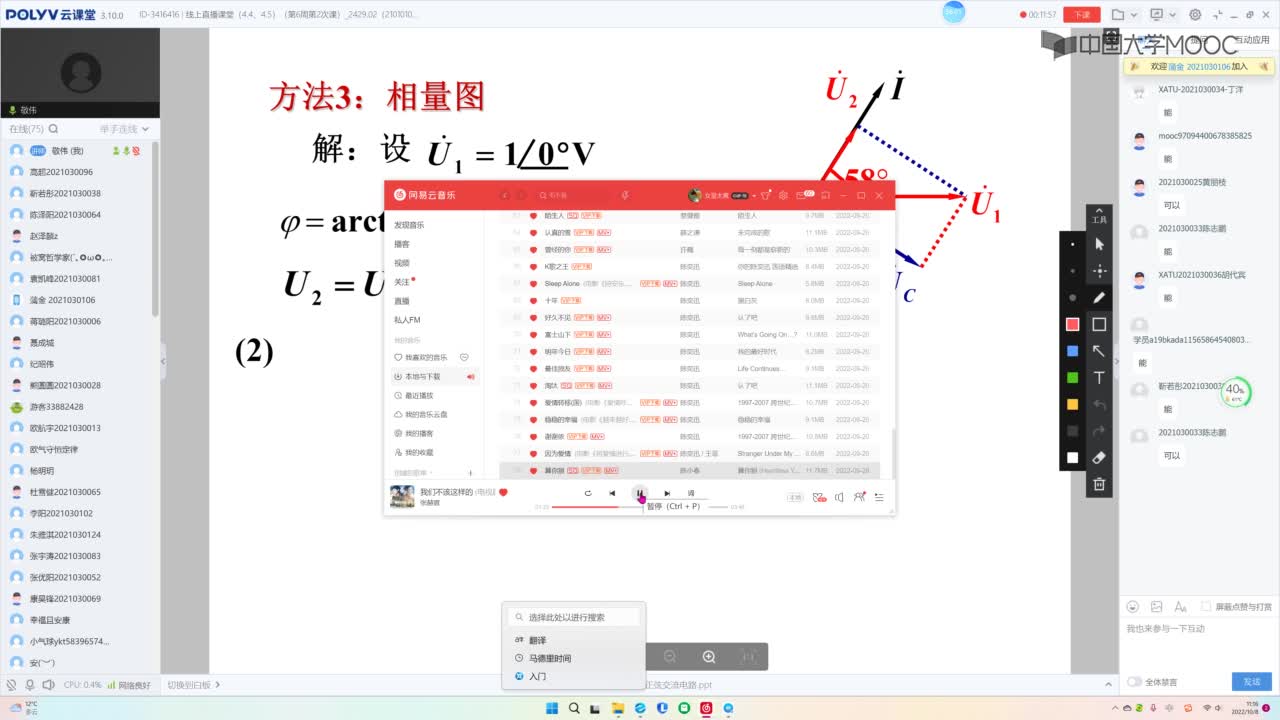
Task: Select the mouse pointer tool
Action: (x=1099, y=243)
